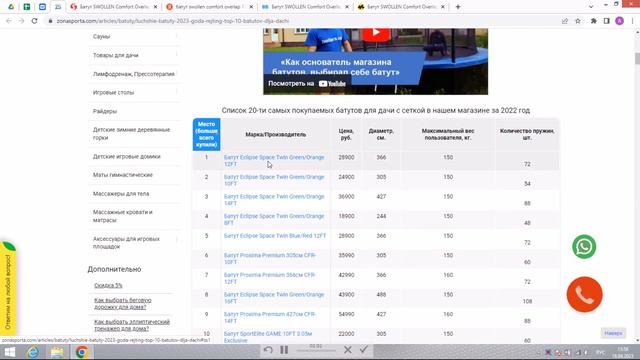
Task: Open Chrome three-dot menu
Action: [632, 21]
